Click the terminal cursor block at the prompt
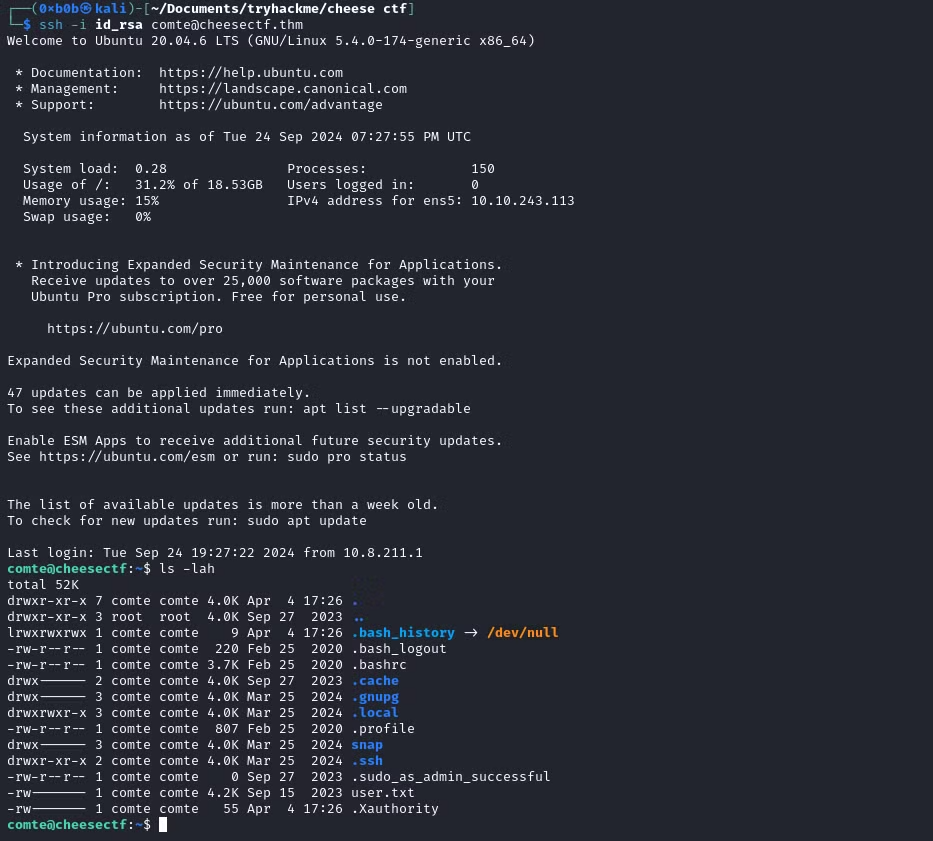This screenshot has width=933, height=841. [163, 825]
